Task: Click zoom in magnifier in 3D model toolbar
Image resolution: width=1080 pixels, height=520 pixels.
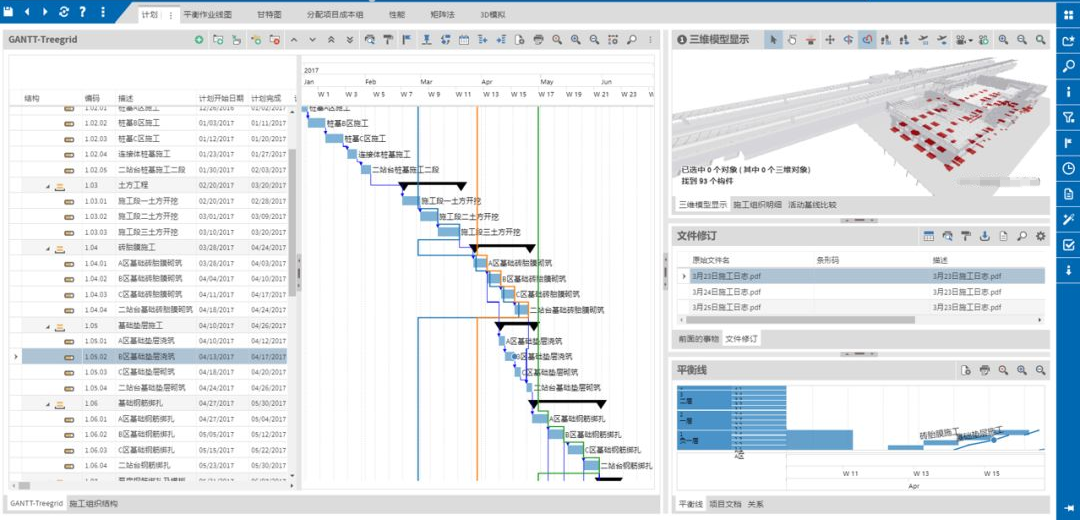Action: click(1004, 40)
